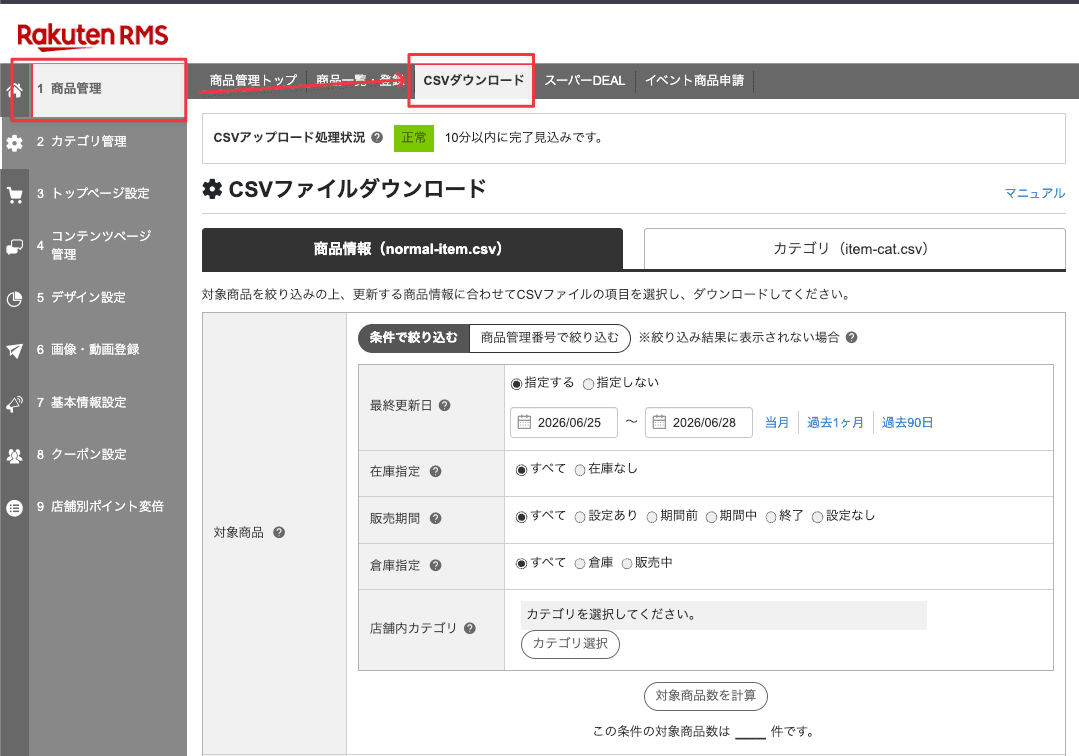The width and height of the screenshot is (1079, 756).
Task: Open help icon next to 店舗内カテゴリ
Action: click(469, 628)
